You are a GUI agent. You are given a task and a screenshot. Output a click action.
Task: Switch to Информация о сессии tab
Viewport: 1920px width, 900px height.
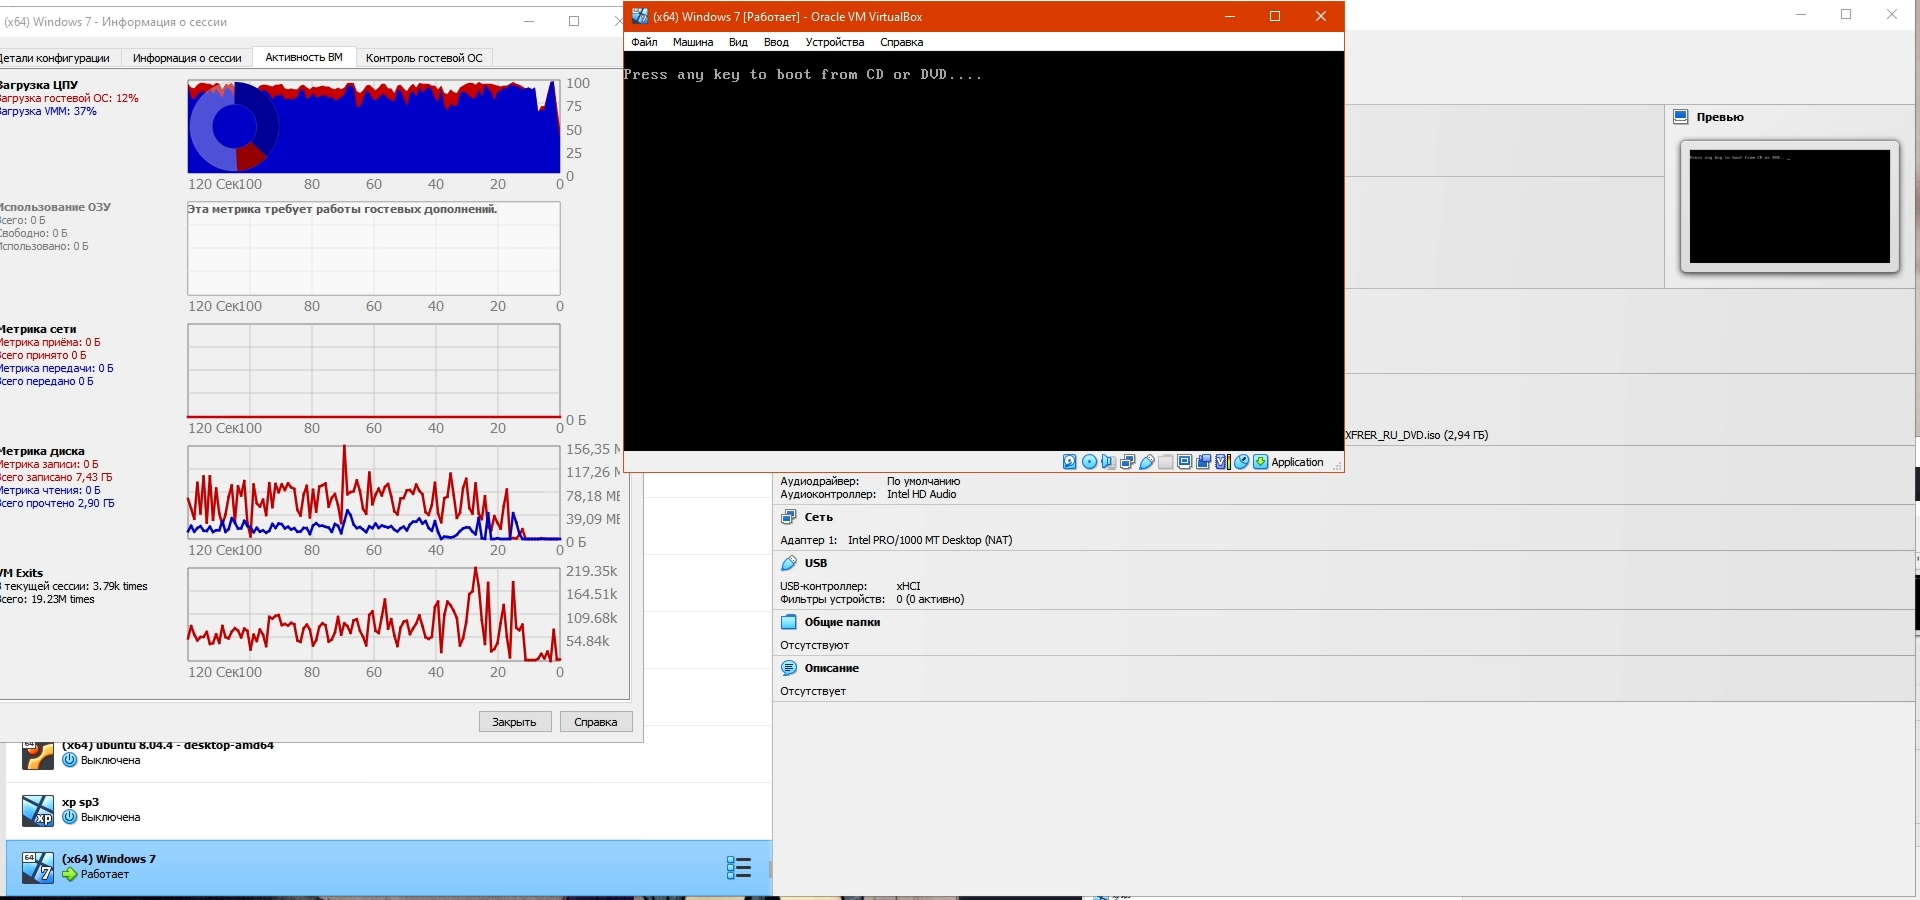187,58
